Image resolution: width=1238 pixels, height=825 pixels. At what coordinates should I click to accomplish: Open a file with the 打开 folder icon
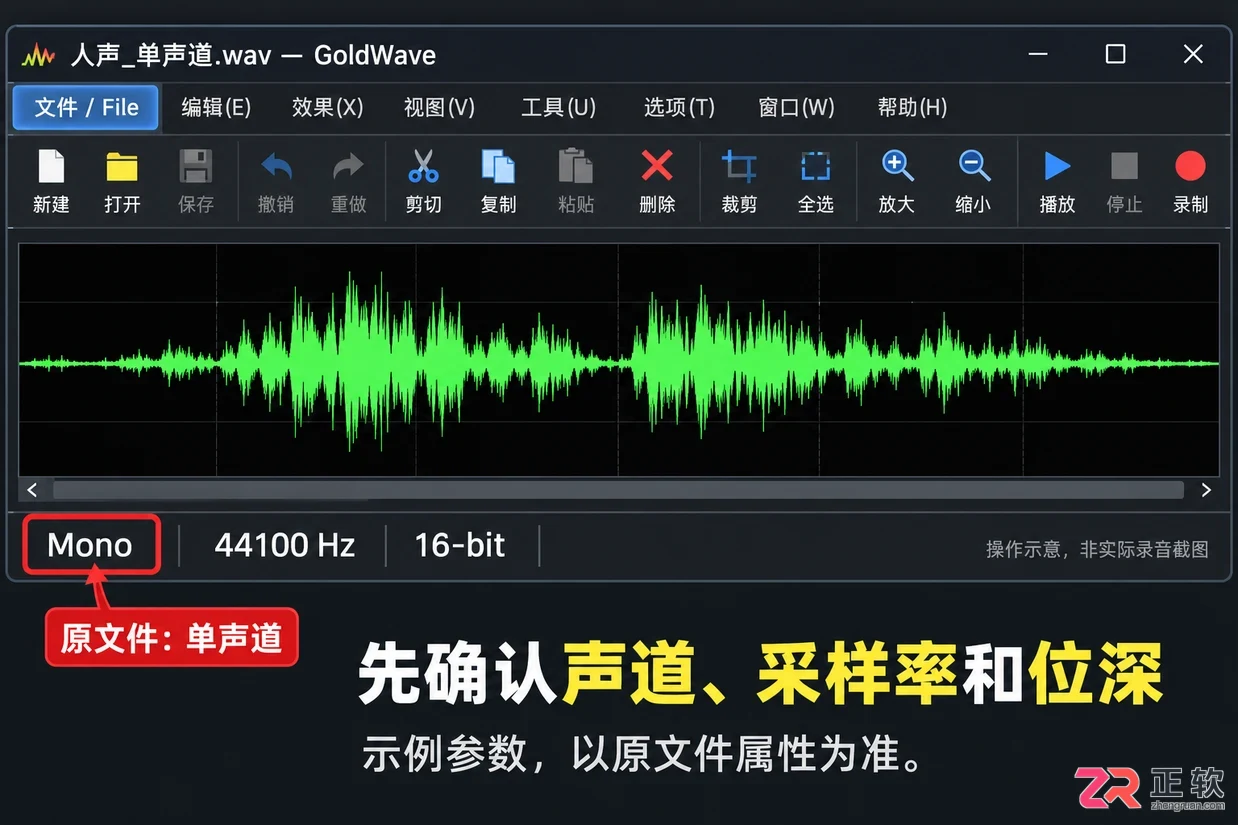pyautogui.click(x=122, y=166)
